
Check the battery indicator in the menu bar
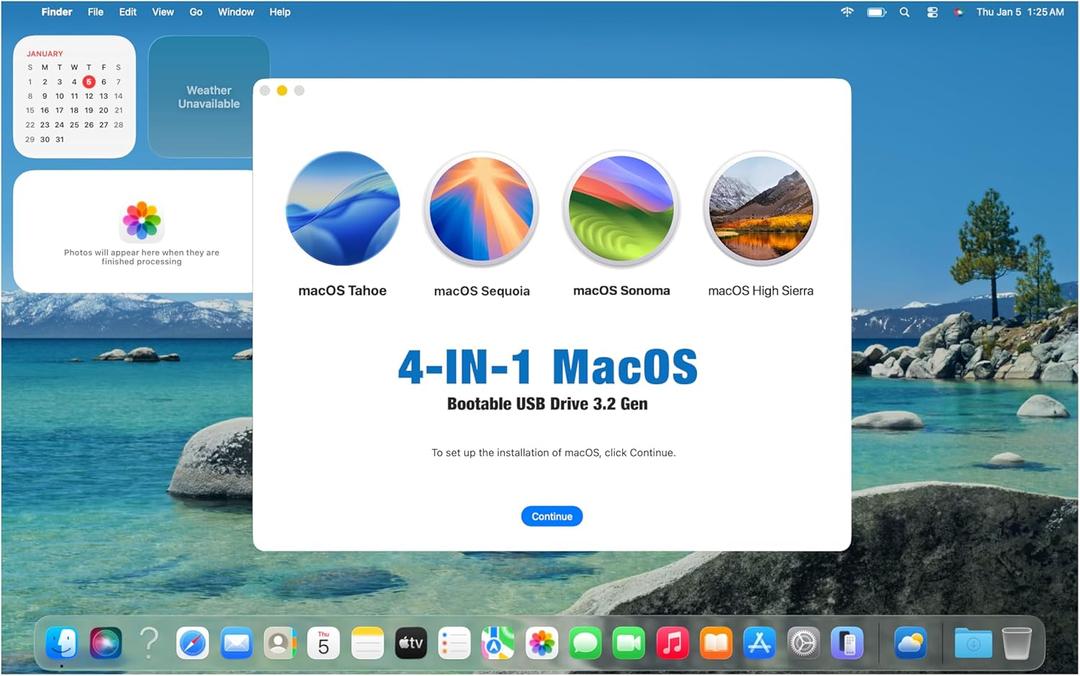(875, 12)
